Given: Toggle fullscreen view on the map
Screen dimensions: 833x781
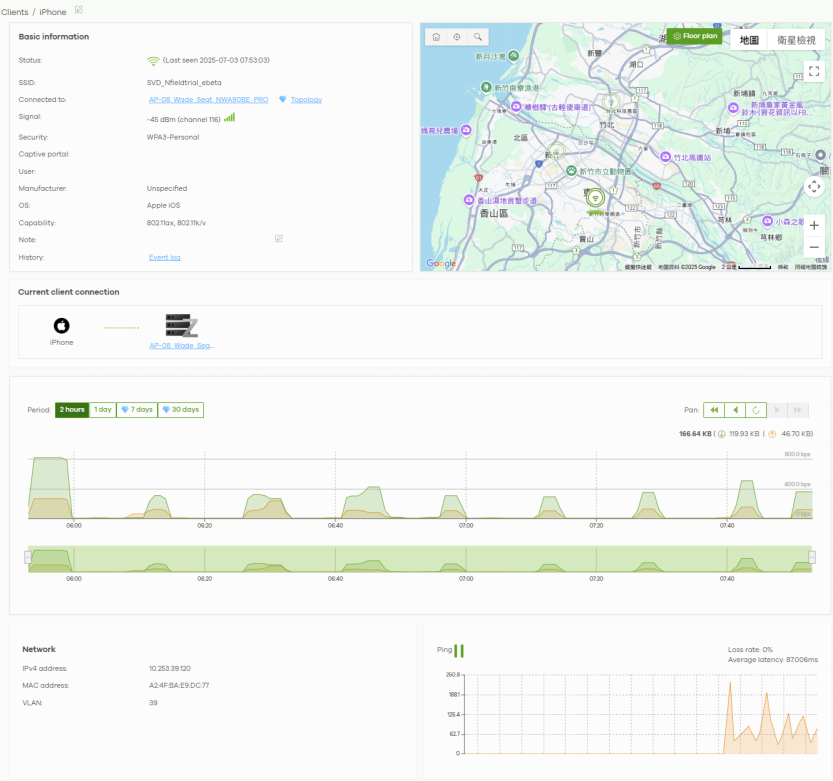Looking at the screenshot, I should [814, 71].
